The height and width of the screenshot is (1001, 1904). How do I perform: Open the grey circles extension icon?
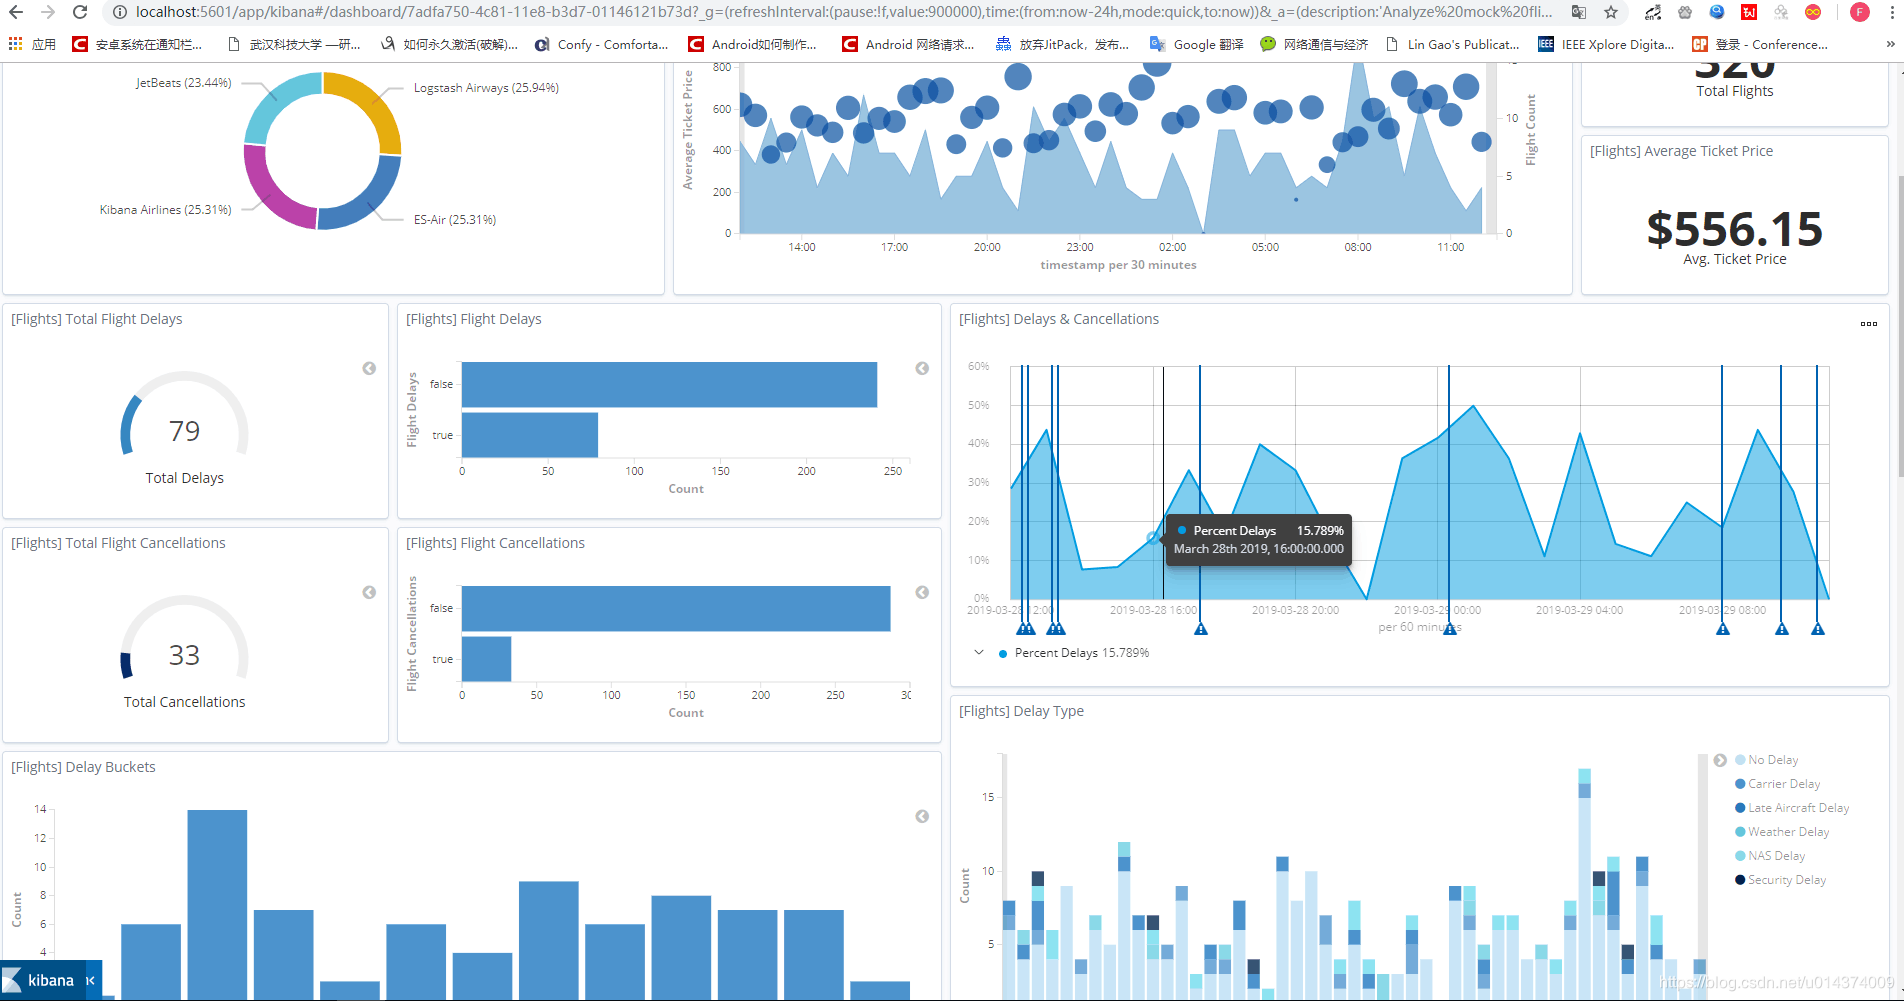[x=1781, y=12]
